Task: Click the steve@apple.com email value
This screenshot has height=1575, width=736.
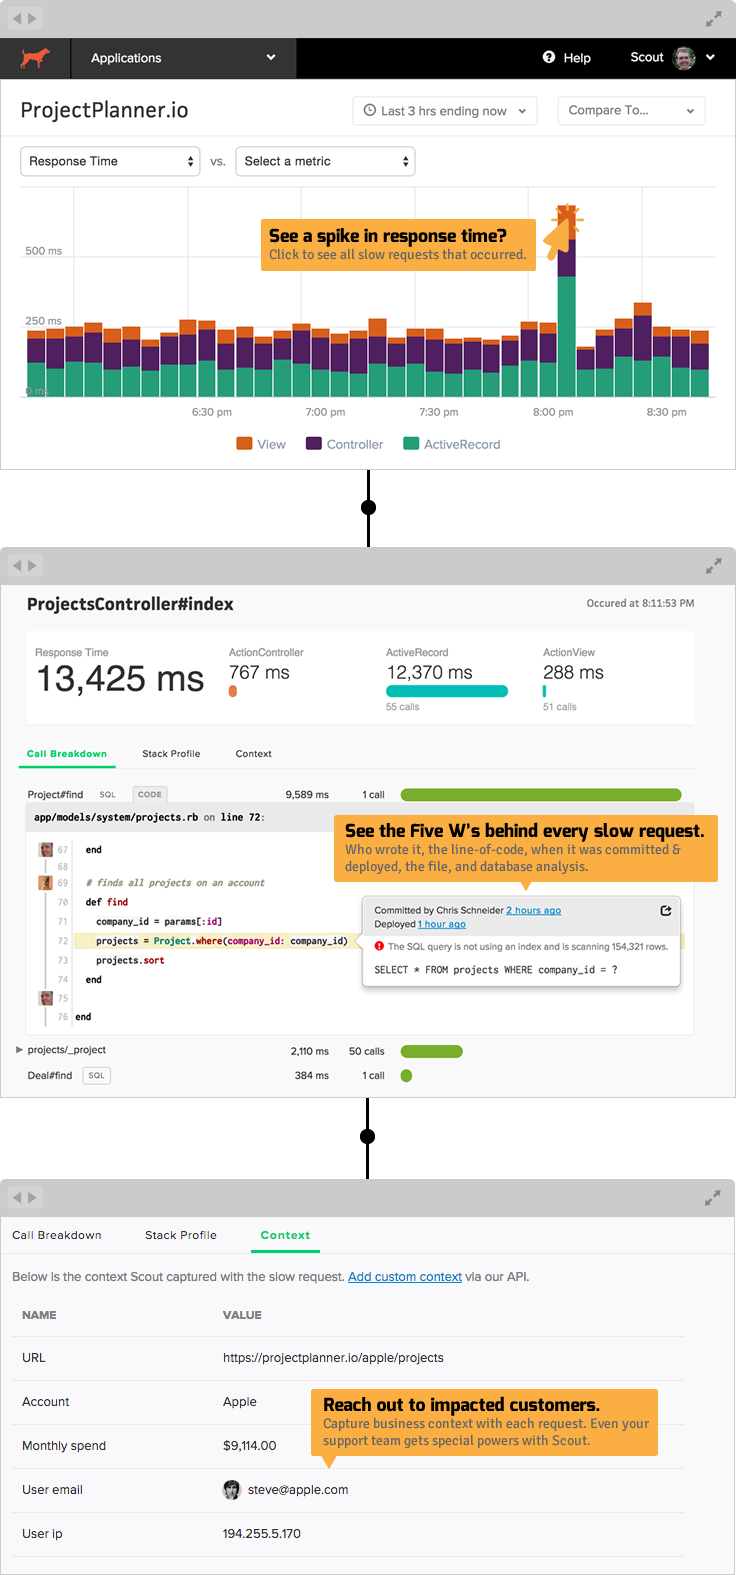Action: (298, 1490)
